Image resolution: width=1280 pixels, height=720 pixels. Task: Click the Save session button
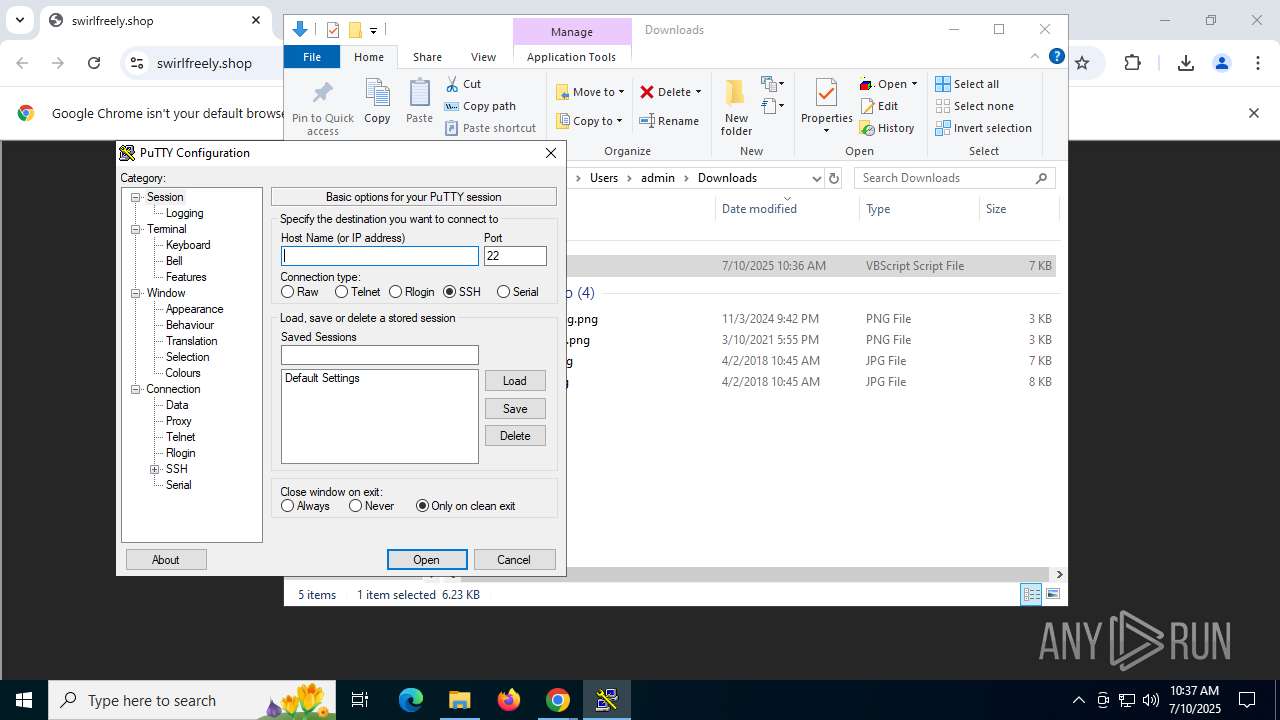(515, 409)
